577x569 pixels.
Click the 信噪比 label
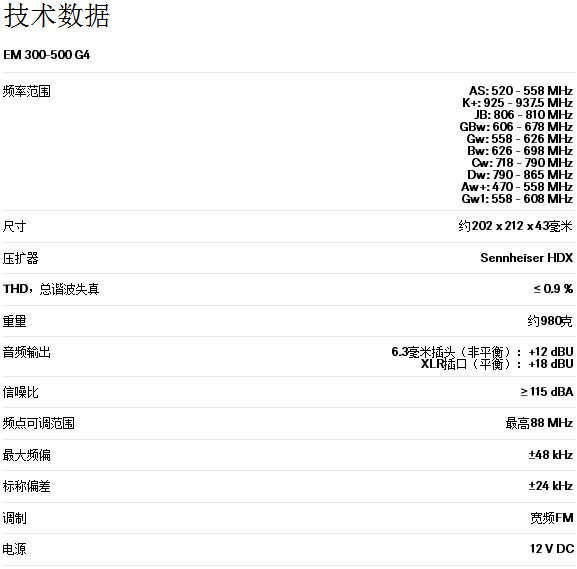pyautogui.click(x=20, y=392)
